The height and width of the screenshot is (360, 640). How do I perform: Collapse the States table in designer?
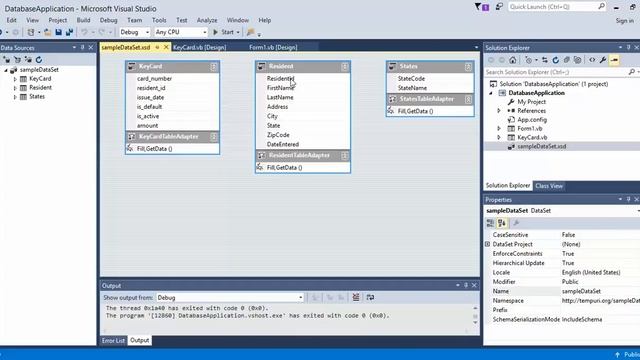coord(468,67)
